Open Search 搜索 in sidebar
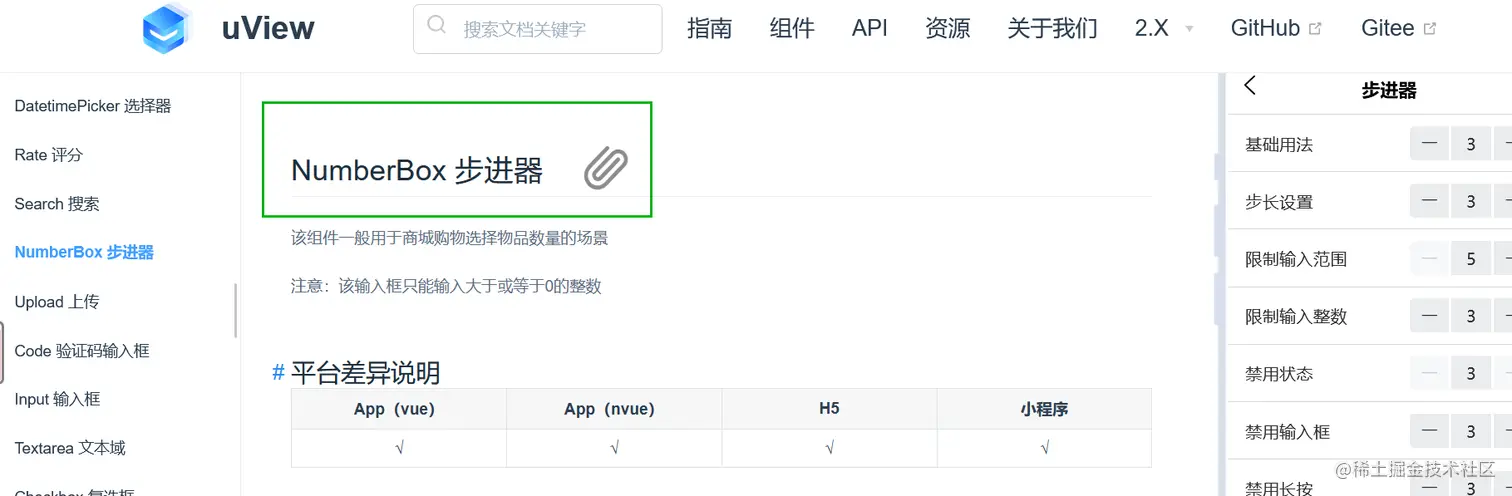Image resolution: width=1512 pixels, height=496 pixels. tap(57, 204)
